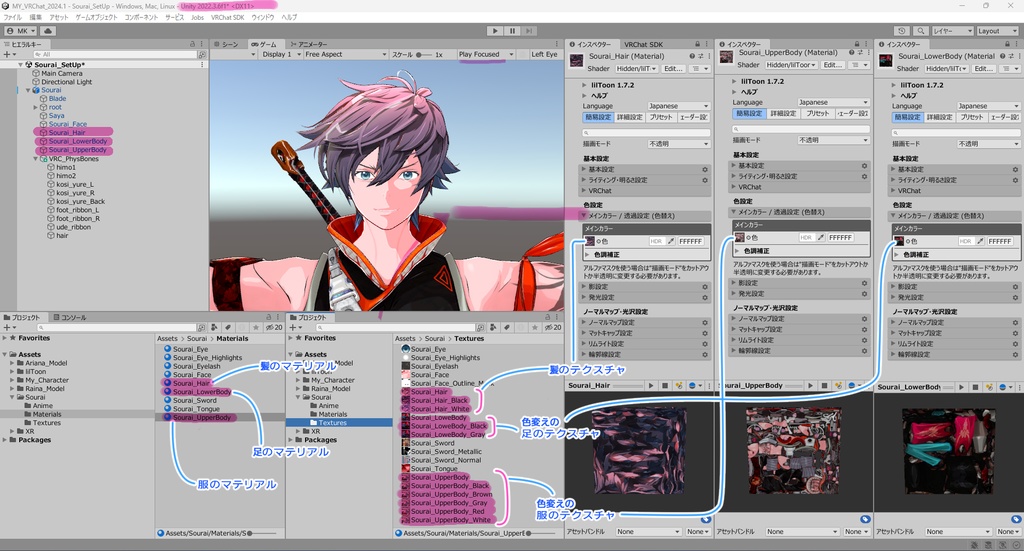Viewport: 1024px width, 551px height.
Task: Click the help icon beside Sourai_Hair (Material)
Action: [x=692, y=56]
